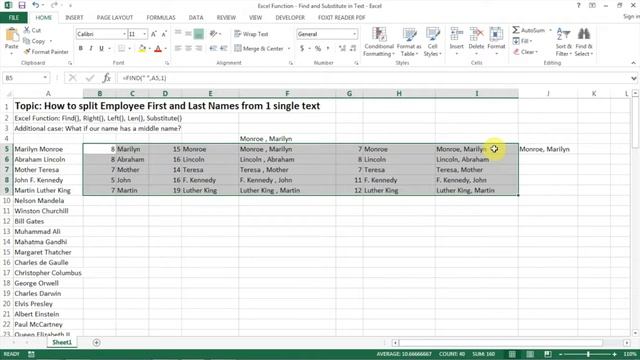Add a new sheet with plus button
640x360 pixels.
(96, 342)
